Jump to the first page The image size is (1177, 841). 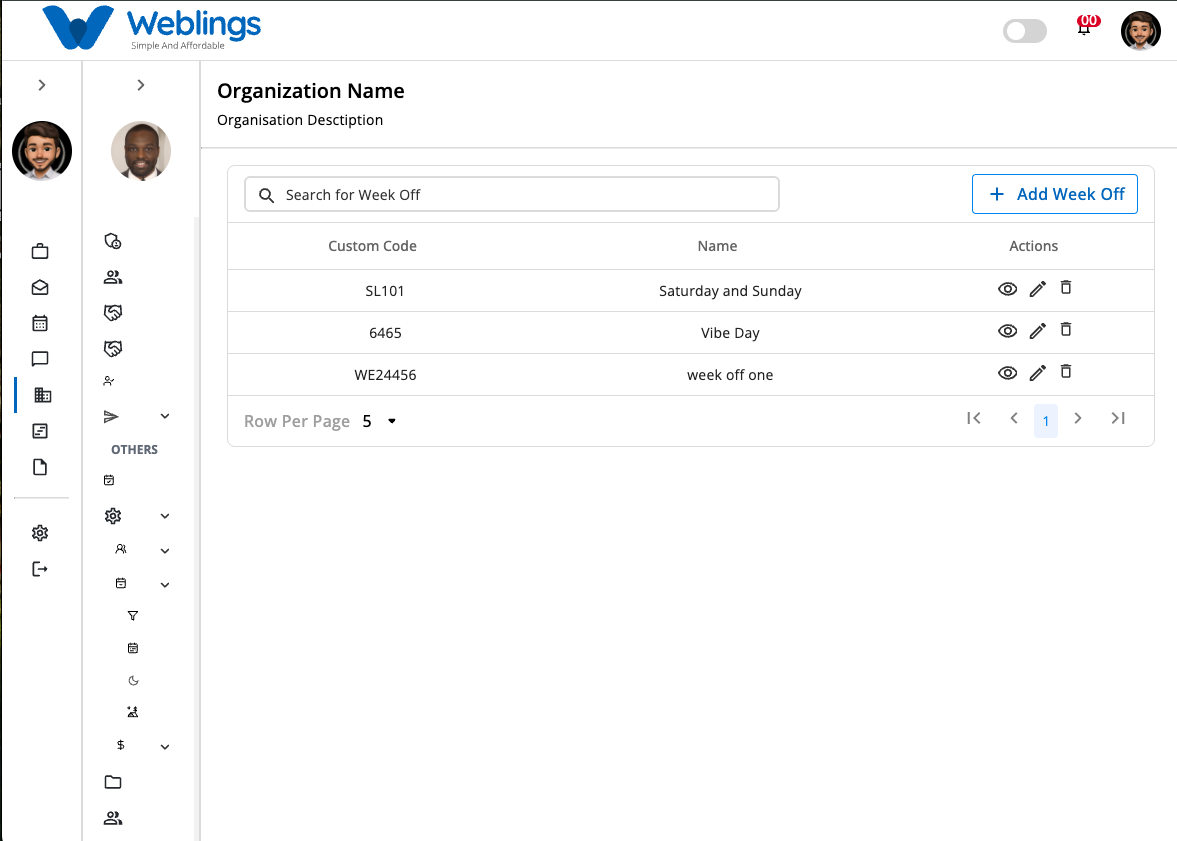(x=974, y=418)
